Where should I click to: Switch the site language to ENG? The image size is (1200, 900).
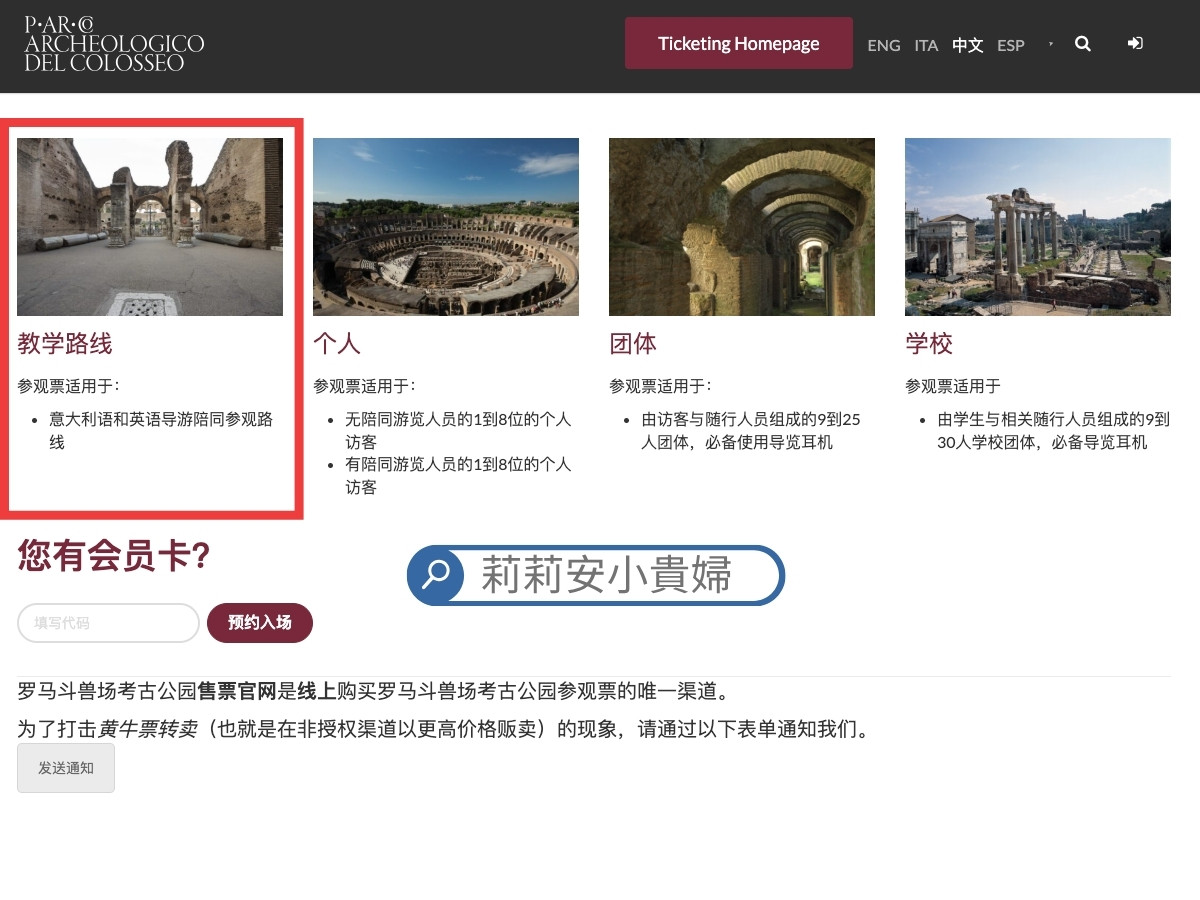tap(883, 45)
